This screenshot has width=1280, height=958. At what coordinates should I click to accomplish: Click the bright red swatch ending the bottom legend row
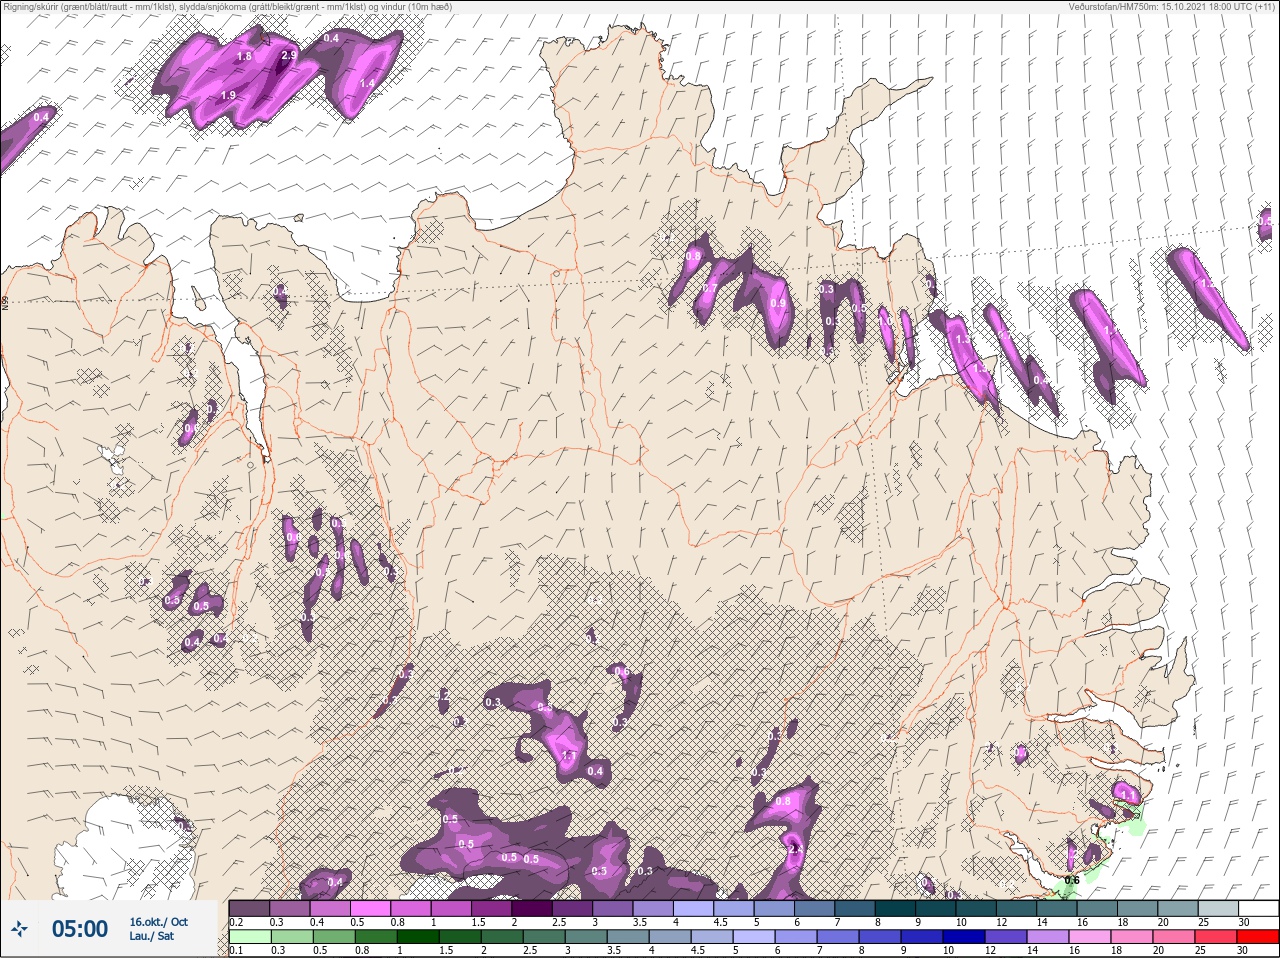click(x=1258, y=937)
